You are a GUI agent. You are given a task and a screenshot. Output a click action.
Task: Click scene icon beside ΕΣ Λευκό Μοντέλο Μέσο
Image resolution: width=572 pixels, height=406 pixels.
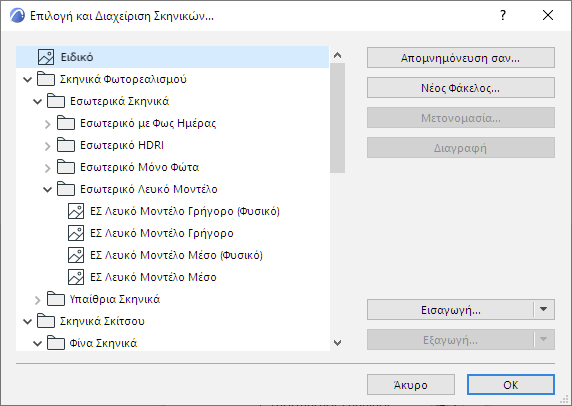pyautogui.click(x=76, y=277)
